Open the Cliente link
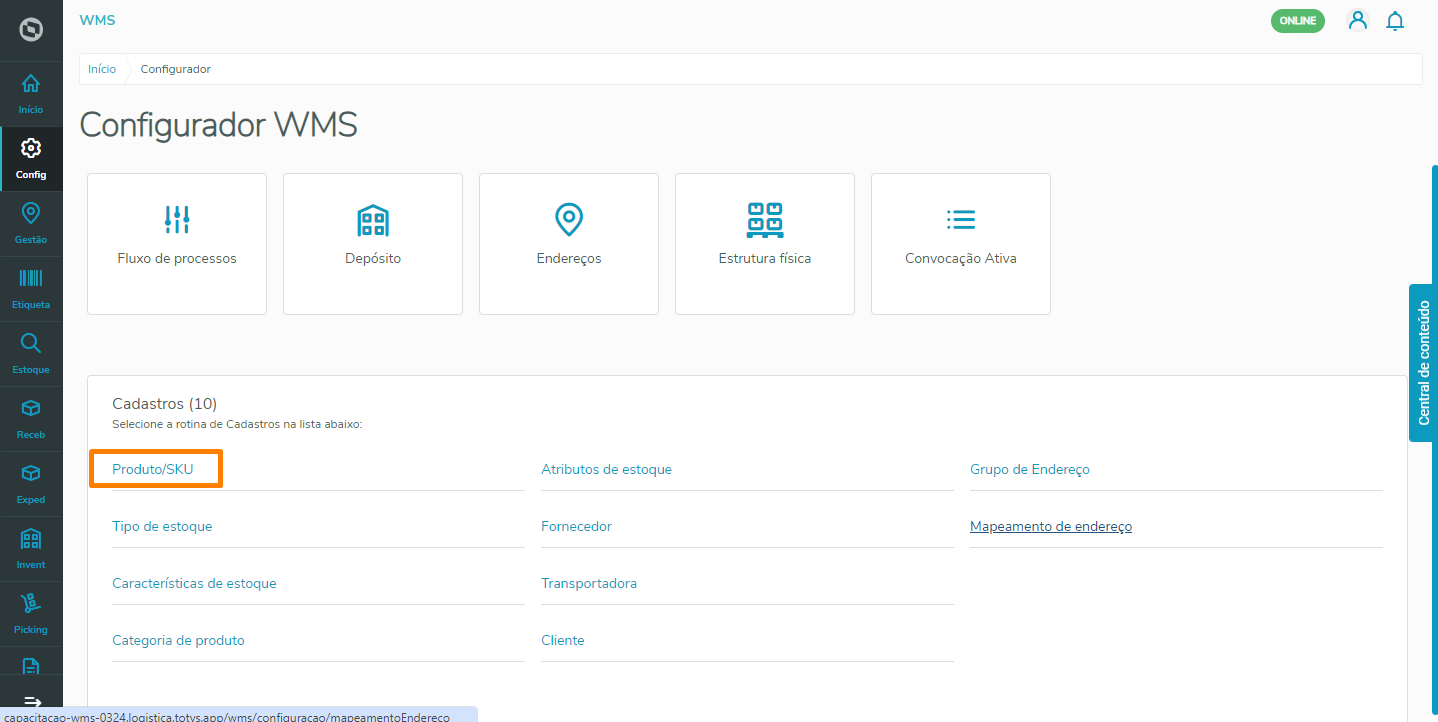The image size is (1438, 722). pyautogui.click(x=563, y=640)
